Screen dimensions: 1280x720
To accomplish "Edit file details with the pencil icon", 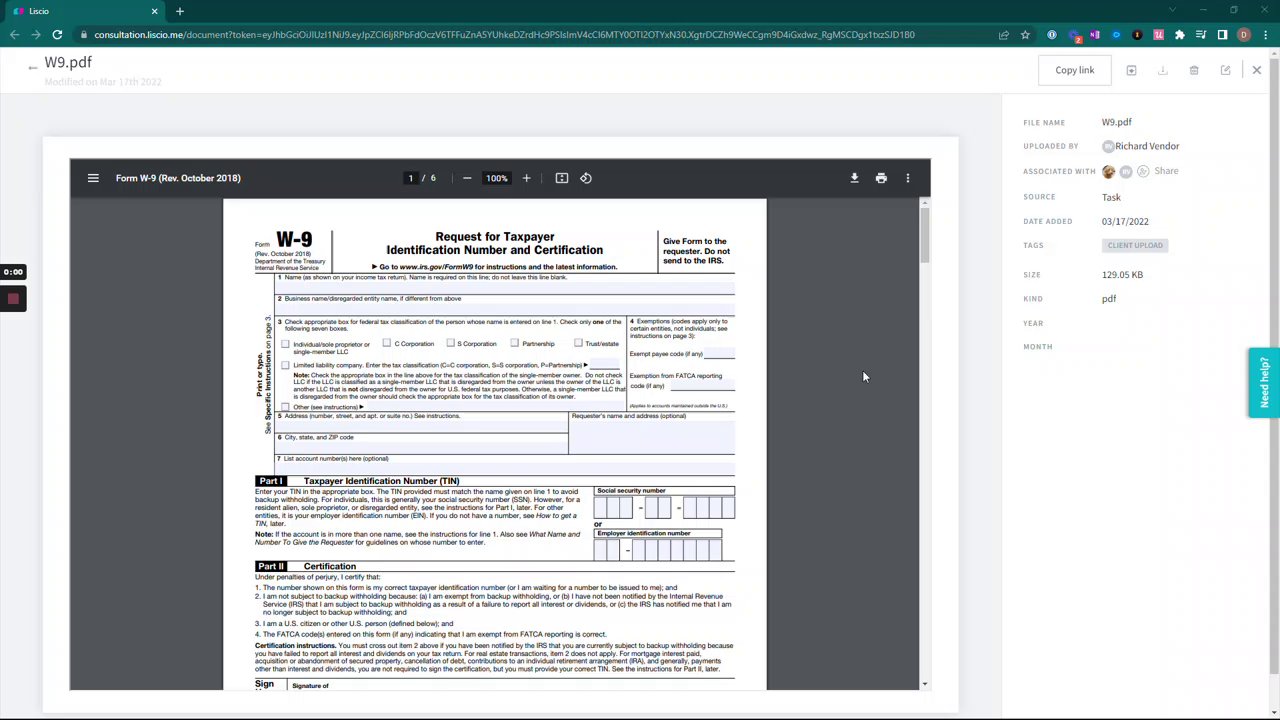I will [1225, 70].
